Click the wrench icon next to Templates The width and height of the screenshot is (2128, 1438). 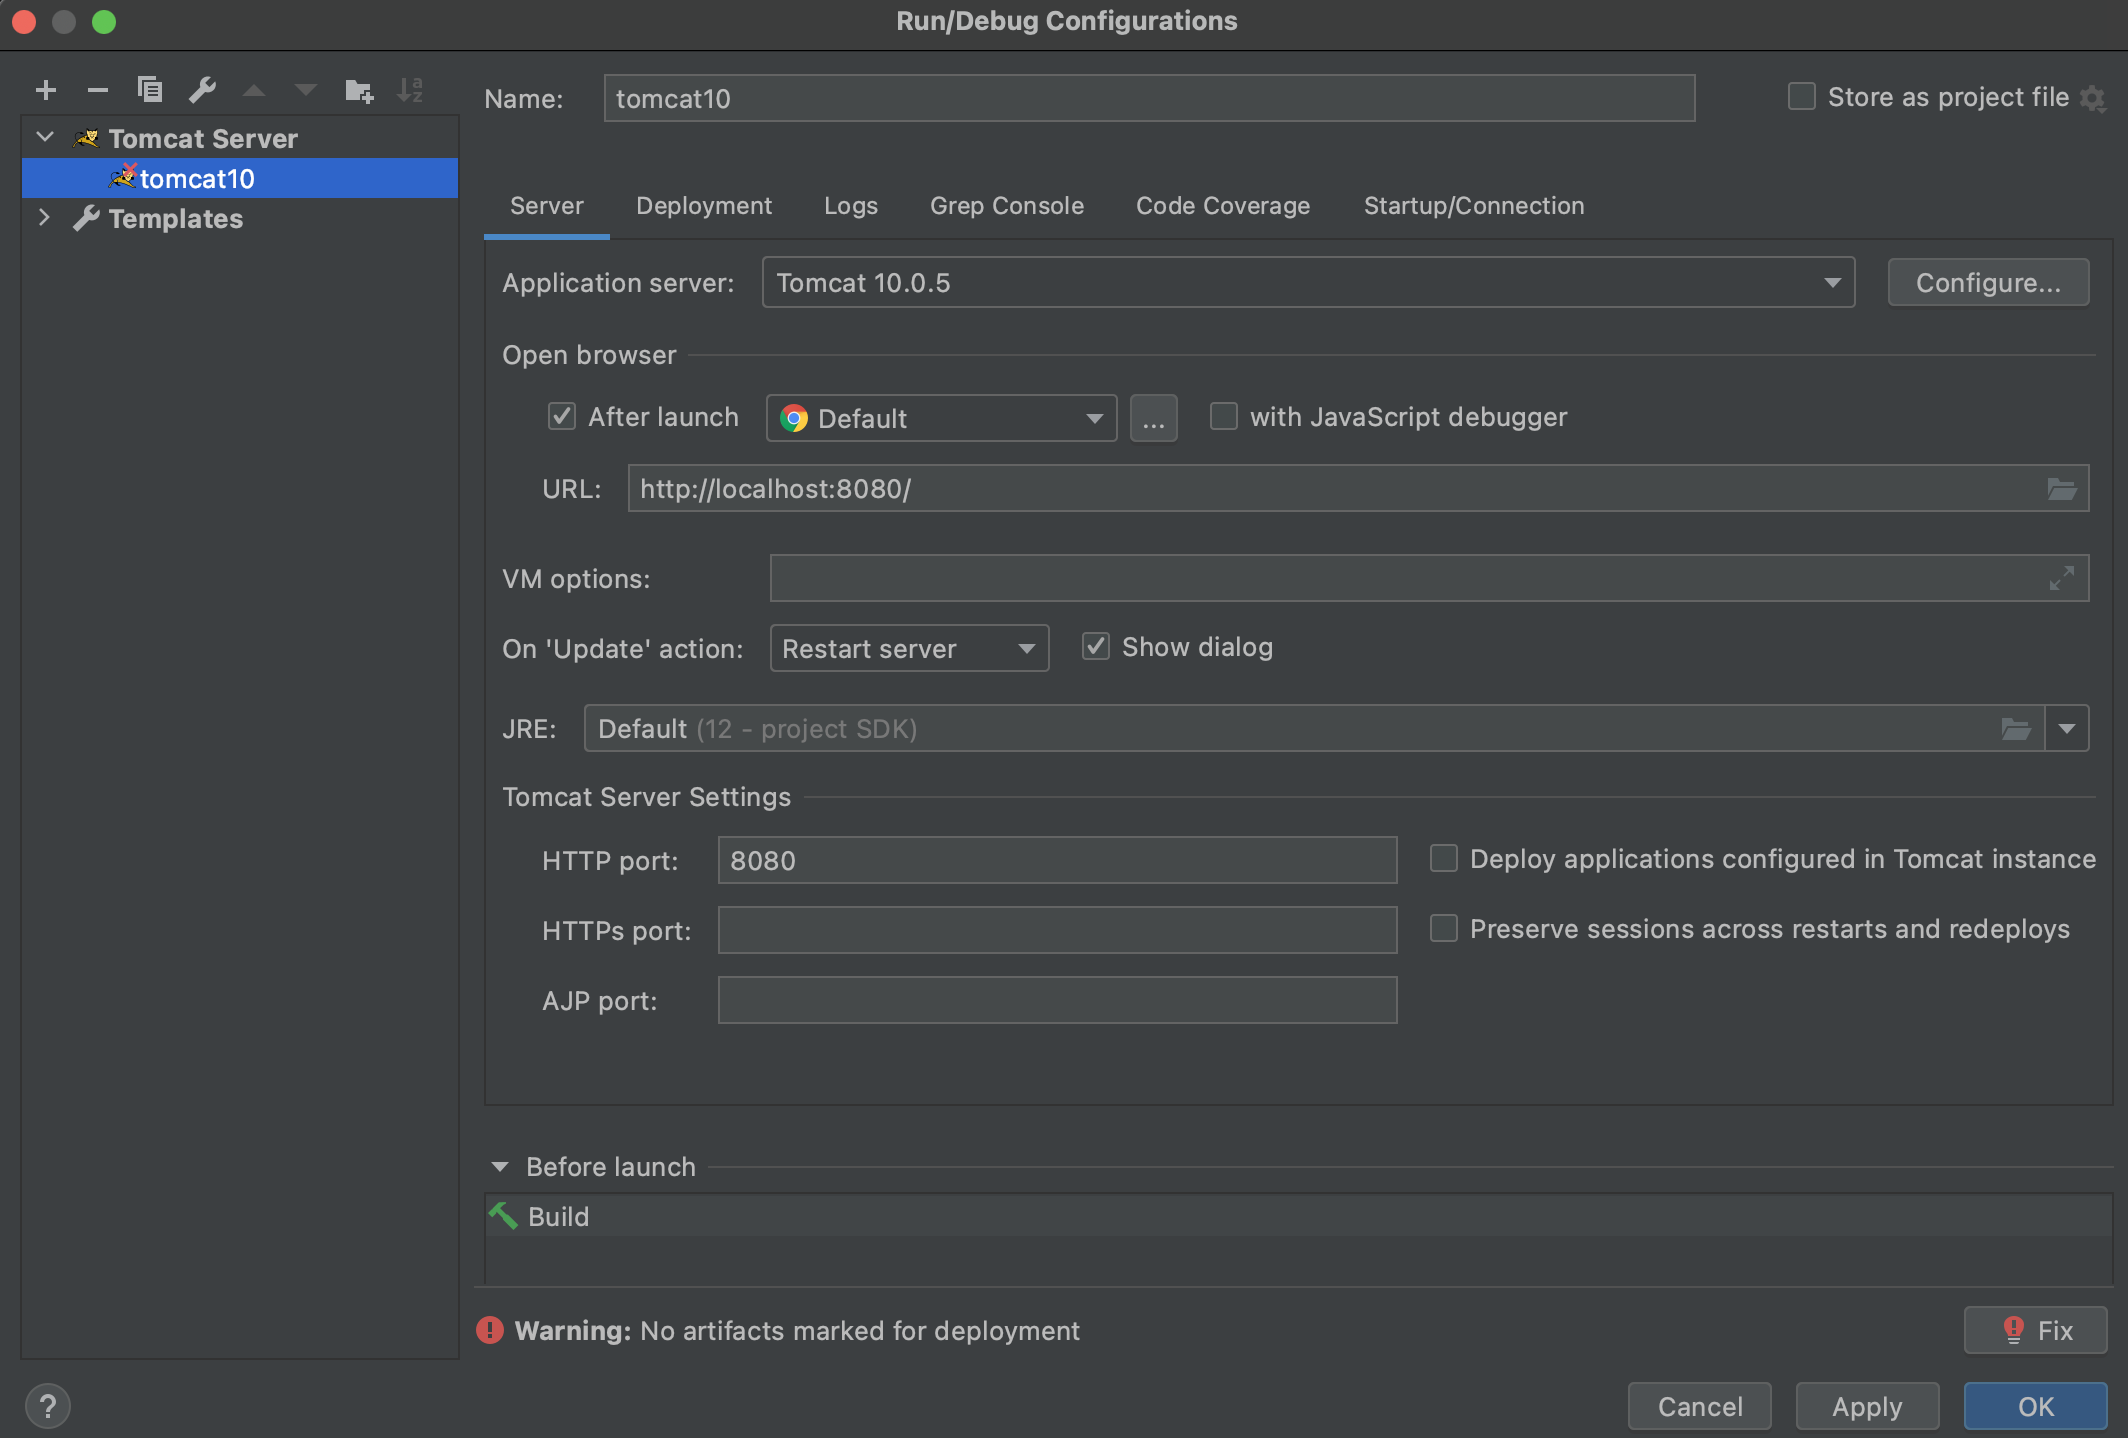pos(86,218)
